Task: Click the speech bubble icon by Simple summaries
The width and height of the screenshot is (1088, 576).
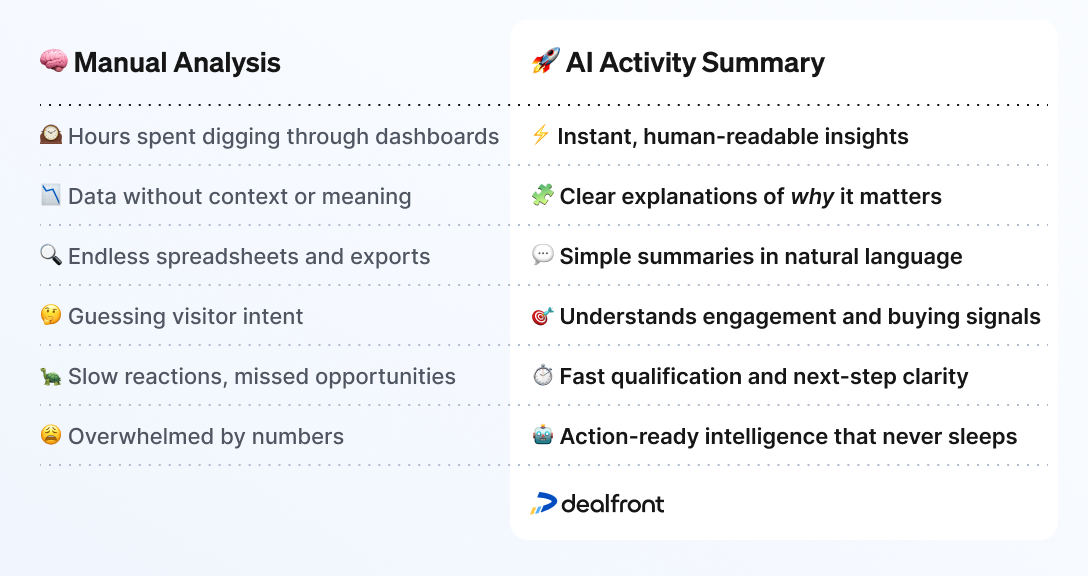Action: pos(543,255)
